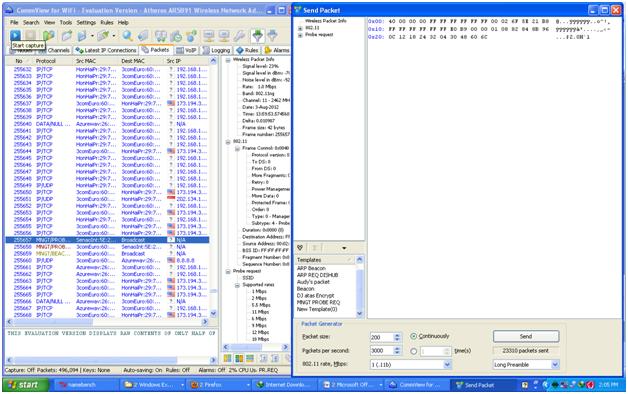Click the Internet Download taskbar button
628x394 pixels.
(286, 385)
